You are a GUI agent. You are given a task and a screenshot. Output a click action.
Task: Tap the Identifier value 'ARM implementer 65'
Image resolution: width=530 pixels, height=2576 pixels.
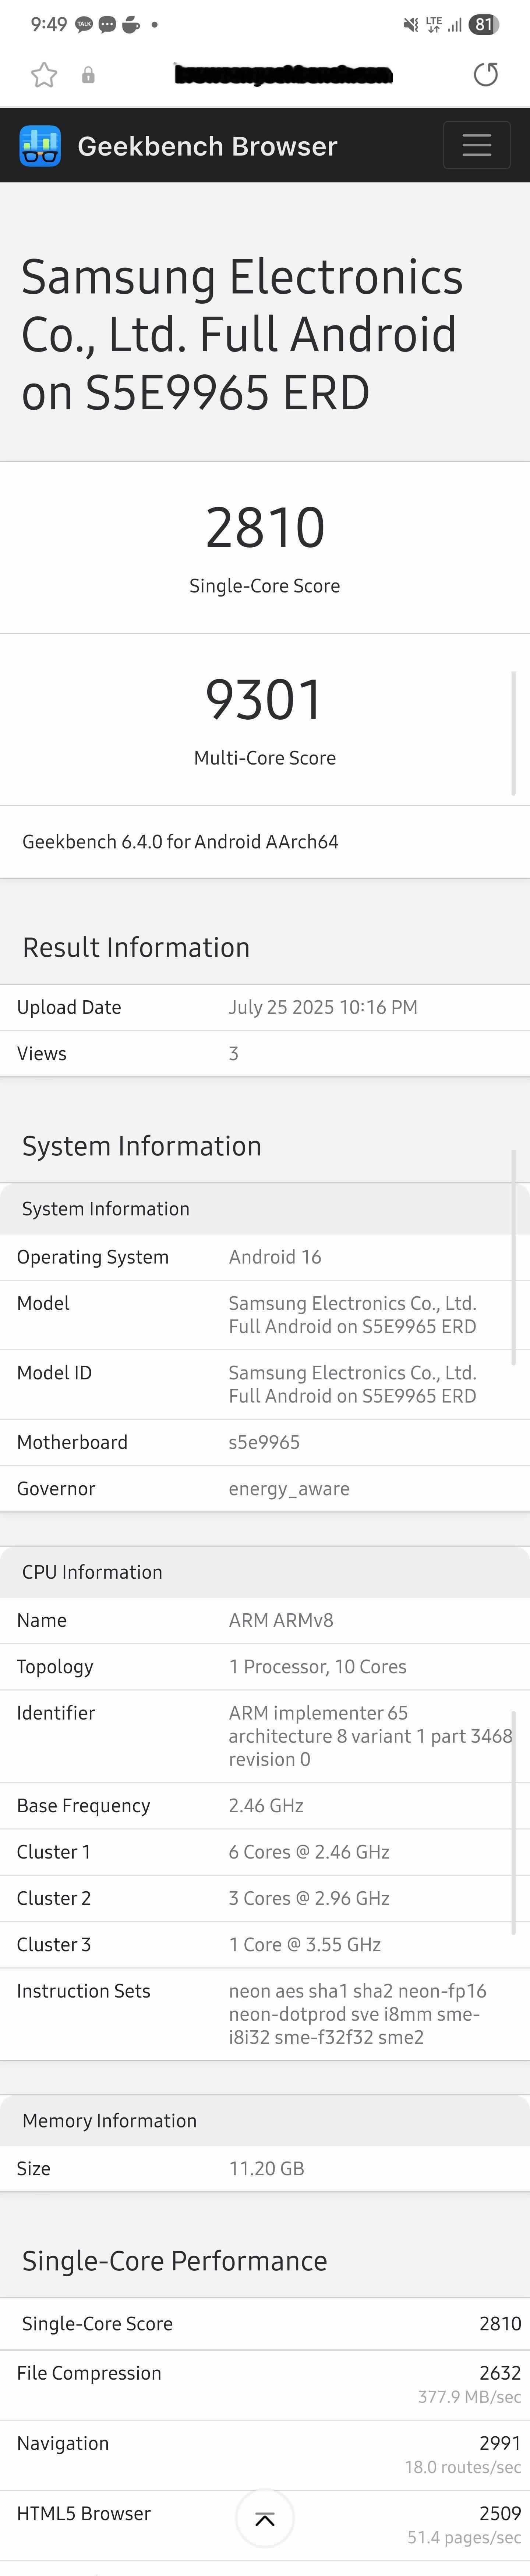[318, 1713]
